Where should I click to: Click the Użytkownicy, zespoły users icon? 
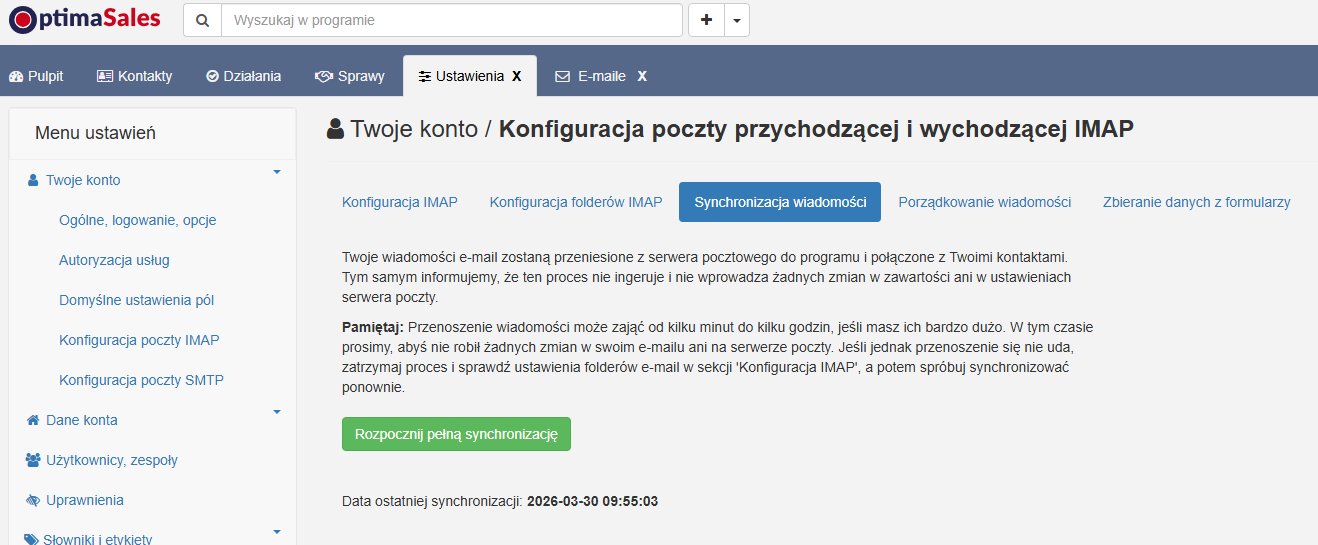32,460
